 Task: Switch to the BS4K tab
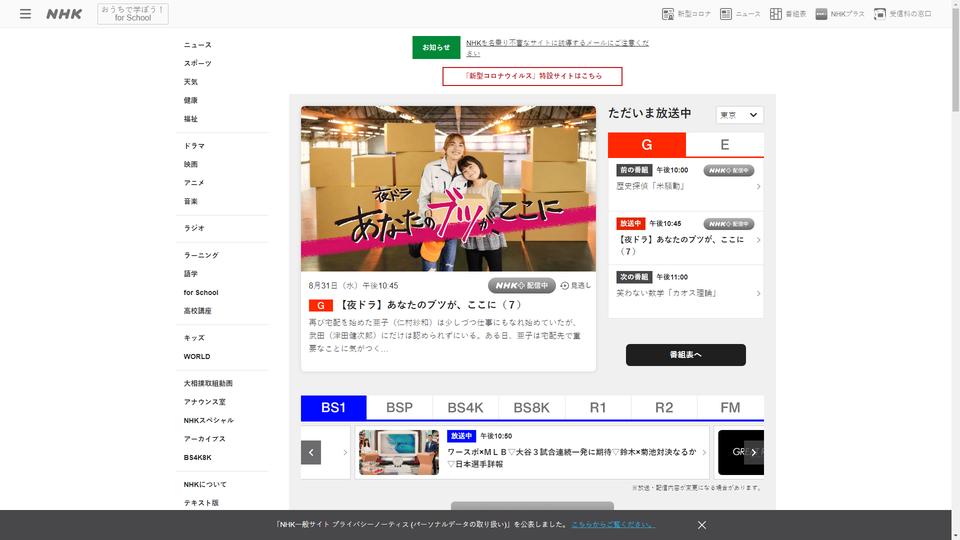(465, 408)
